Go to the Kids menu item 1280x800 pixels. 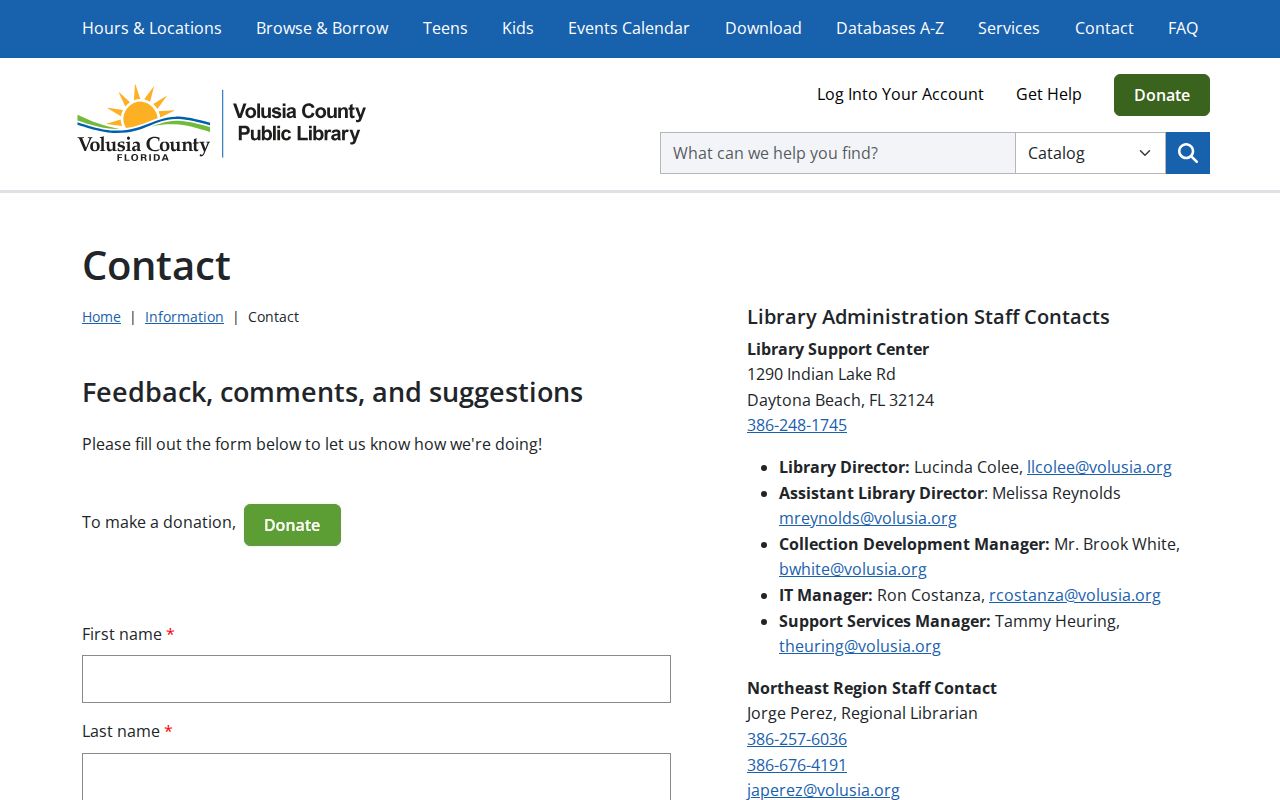[x=518, y=28]
